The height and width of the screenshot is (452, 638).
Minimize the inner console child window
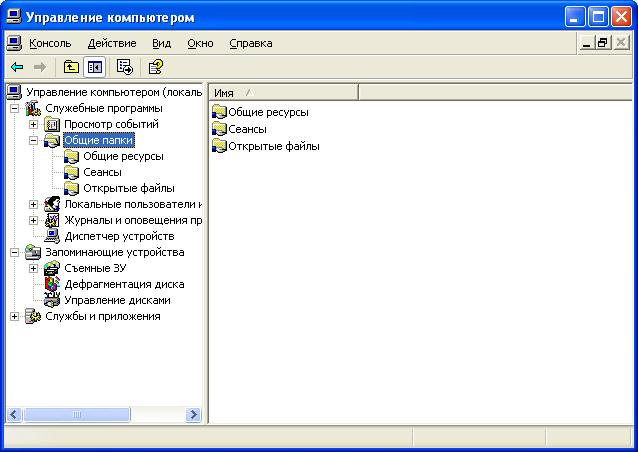click(586, 43)
